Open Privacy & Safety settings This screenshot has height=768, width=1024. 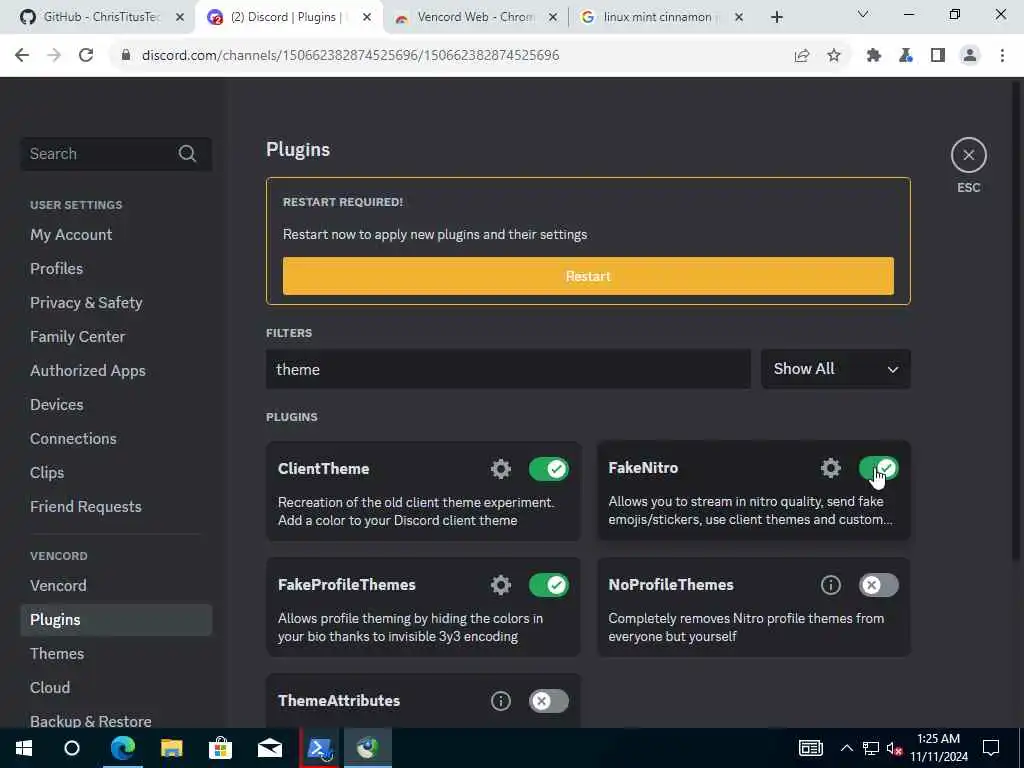(x=86, y=302)
